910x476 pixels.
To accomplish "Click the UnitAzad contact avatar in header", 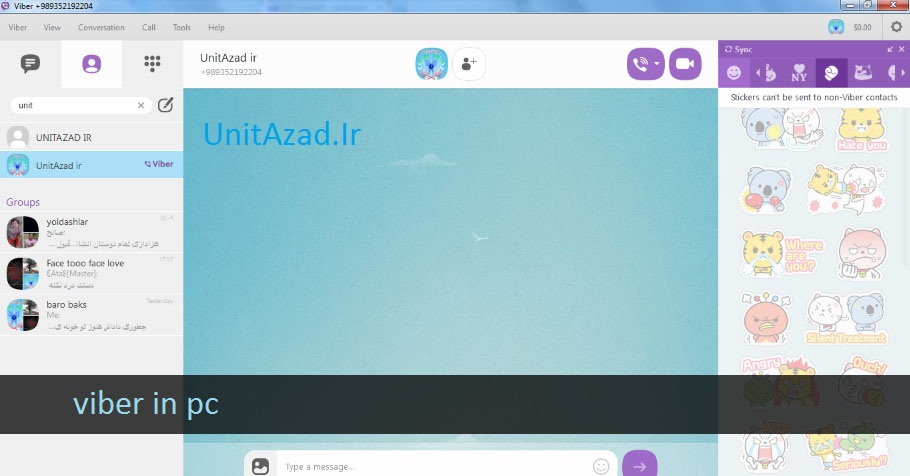I will click(x=431, y=64).
